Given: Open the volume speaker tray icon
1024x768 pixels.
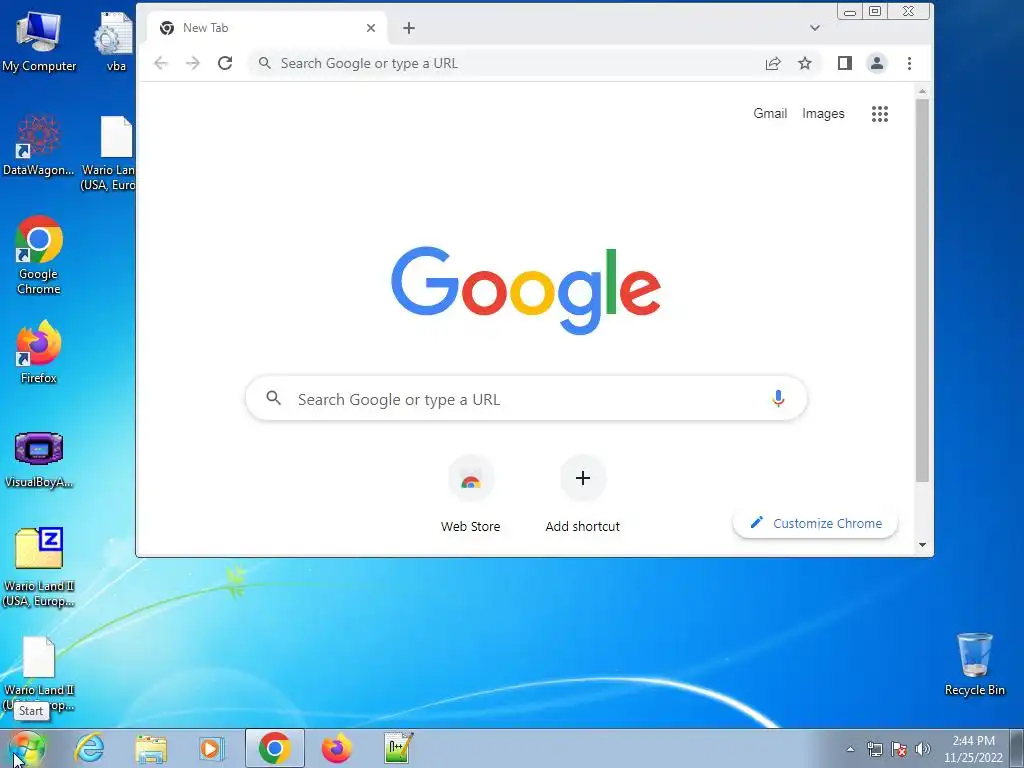Looking at the screenshot, I should point(923,749).
